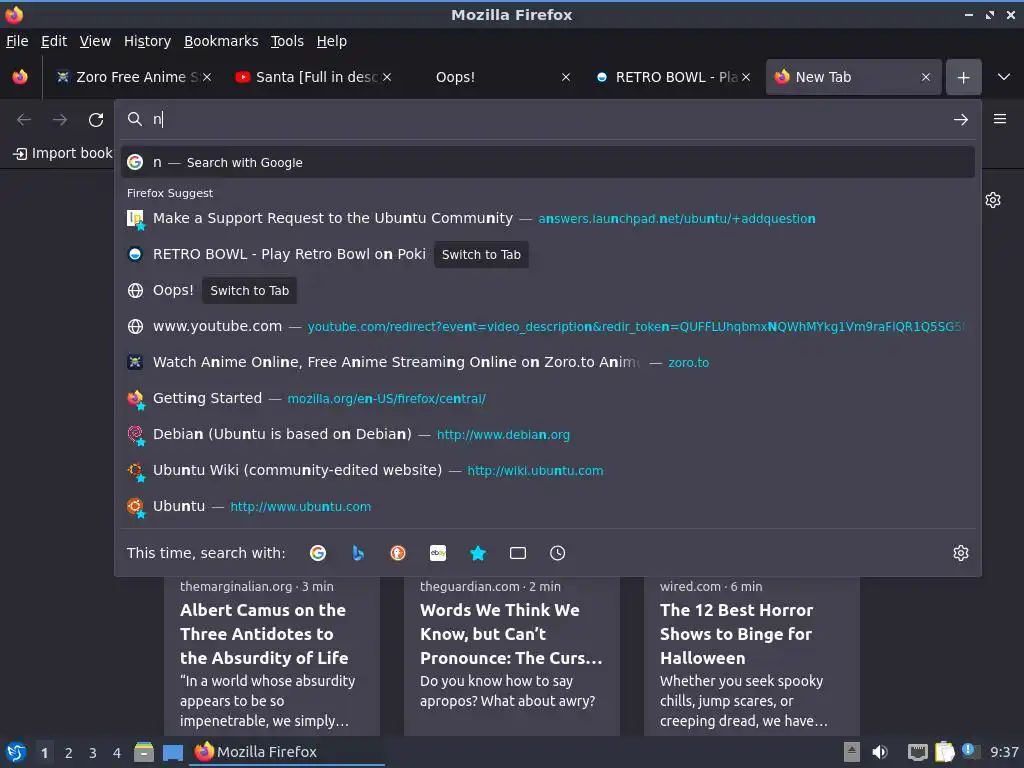
Task: Click Switch to Tab for Oops!
Action: pyautogui.click(x=249, y=291)
